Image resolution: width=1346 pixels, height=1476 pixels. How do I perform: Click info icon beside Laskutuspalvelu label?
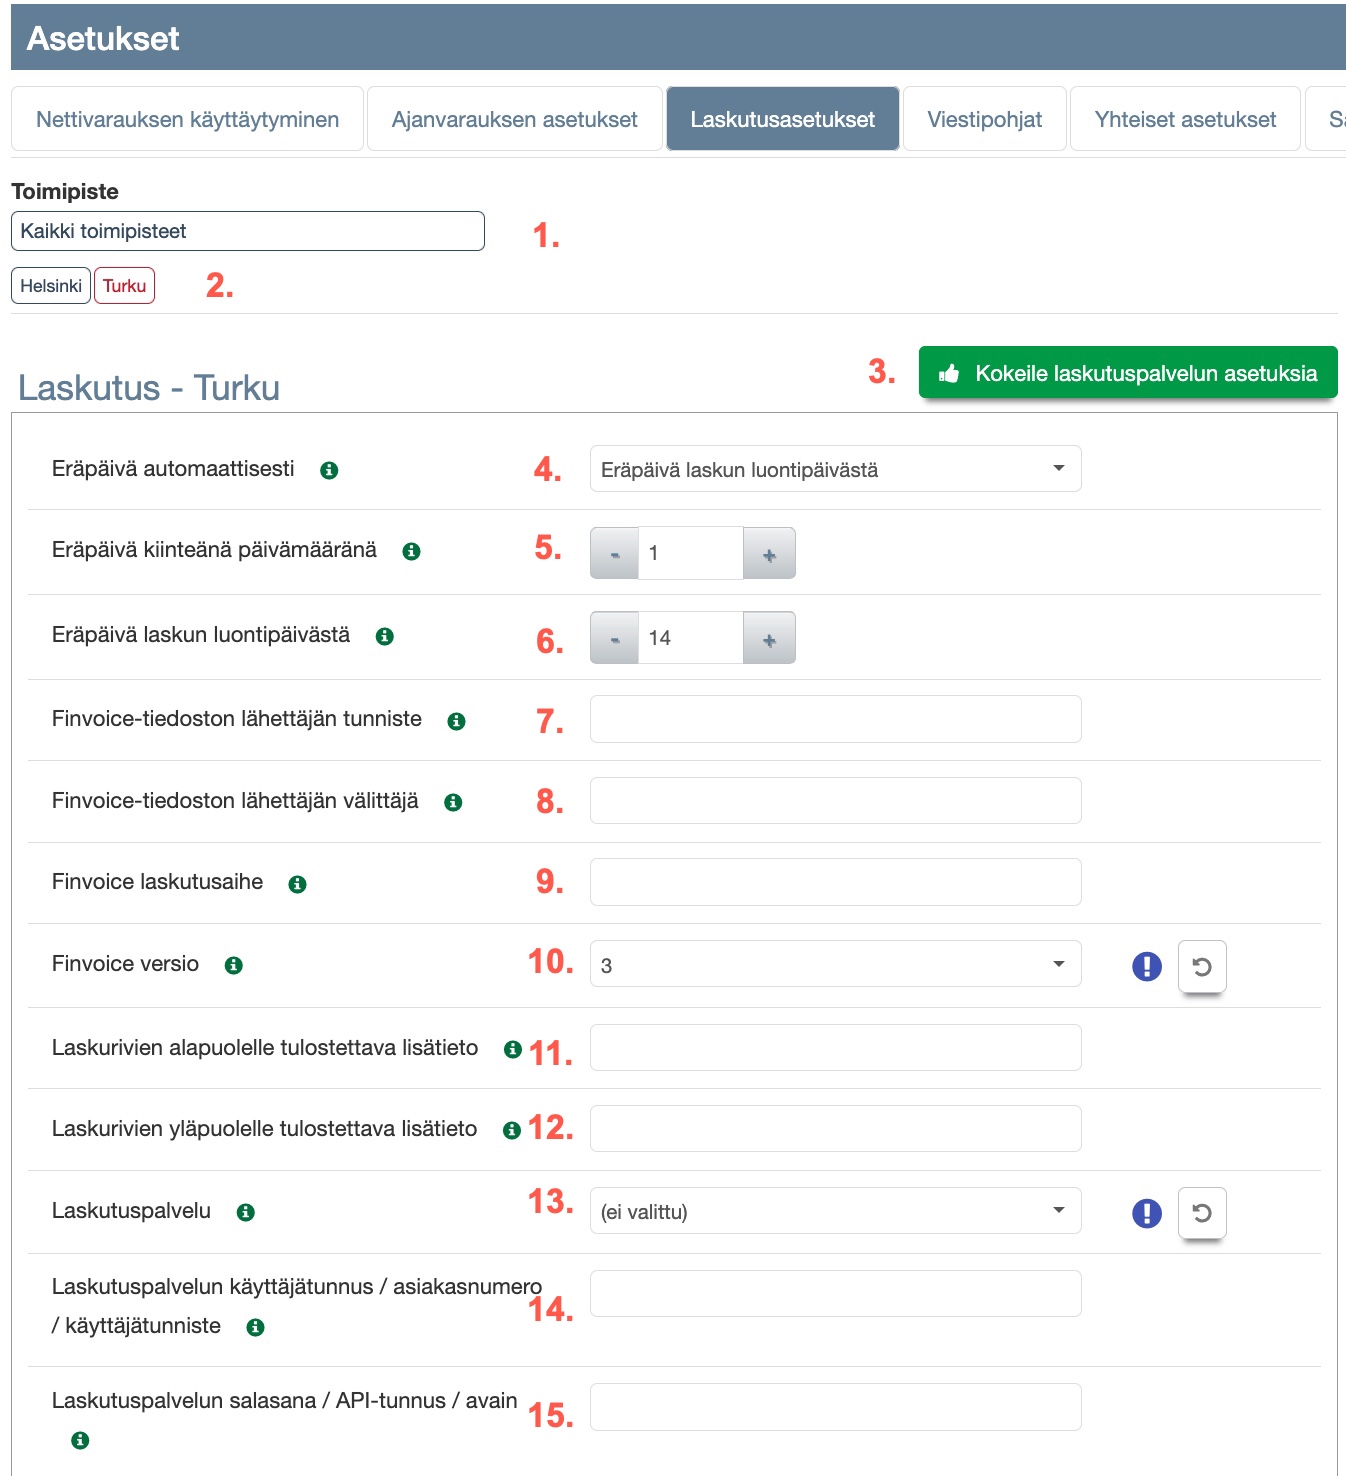click(x=246, y=1212)
